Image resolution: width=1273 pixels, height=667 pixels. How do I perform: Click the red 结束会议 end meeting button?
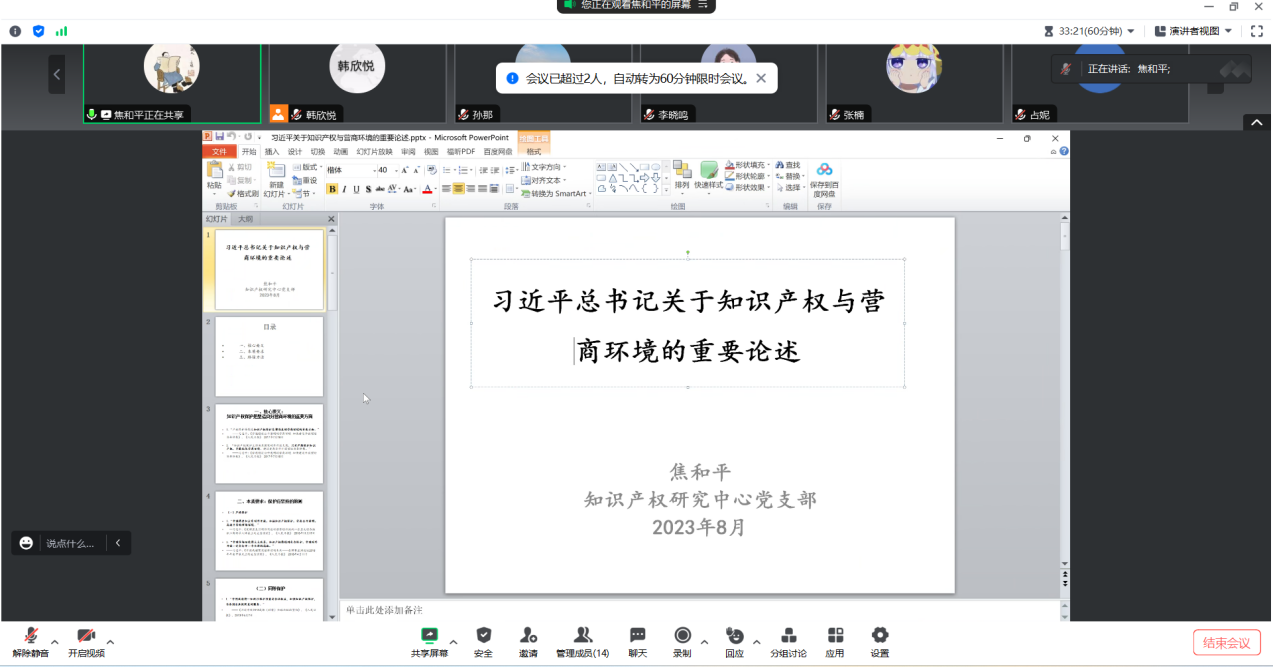[x=1226, y=642]
